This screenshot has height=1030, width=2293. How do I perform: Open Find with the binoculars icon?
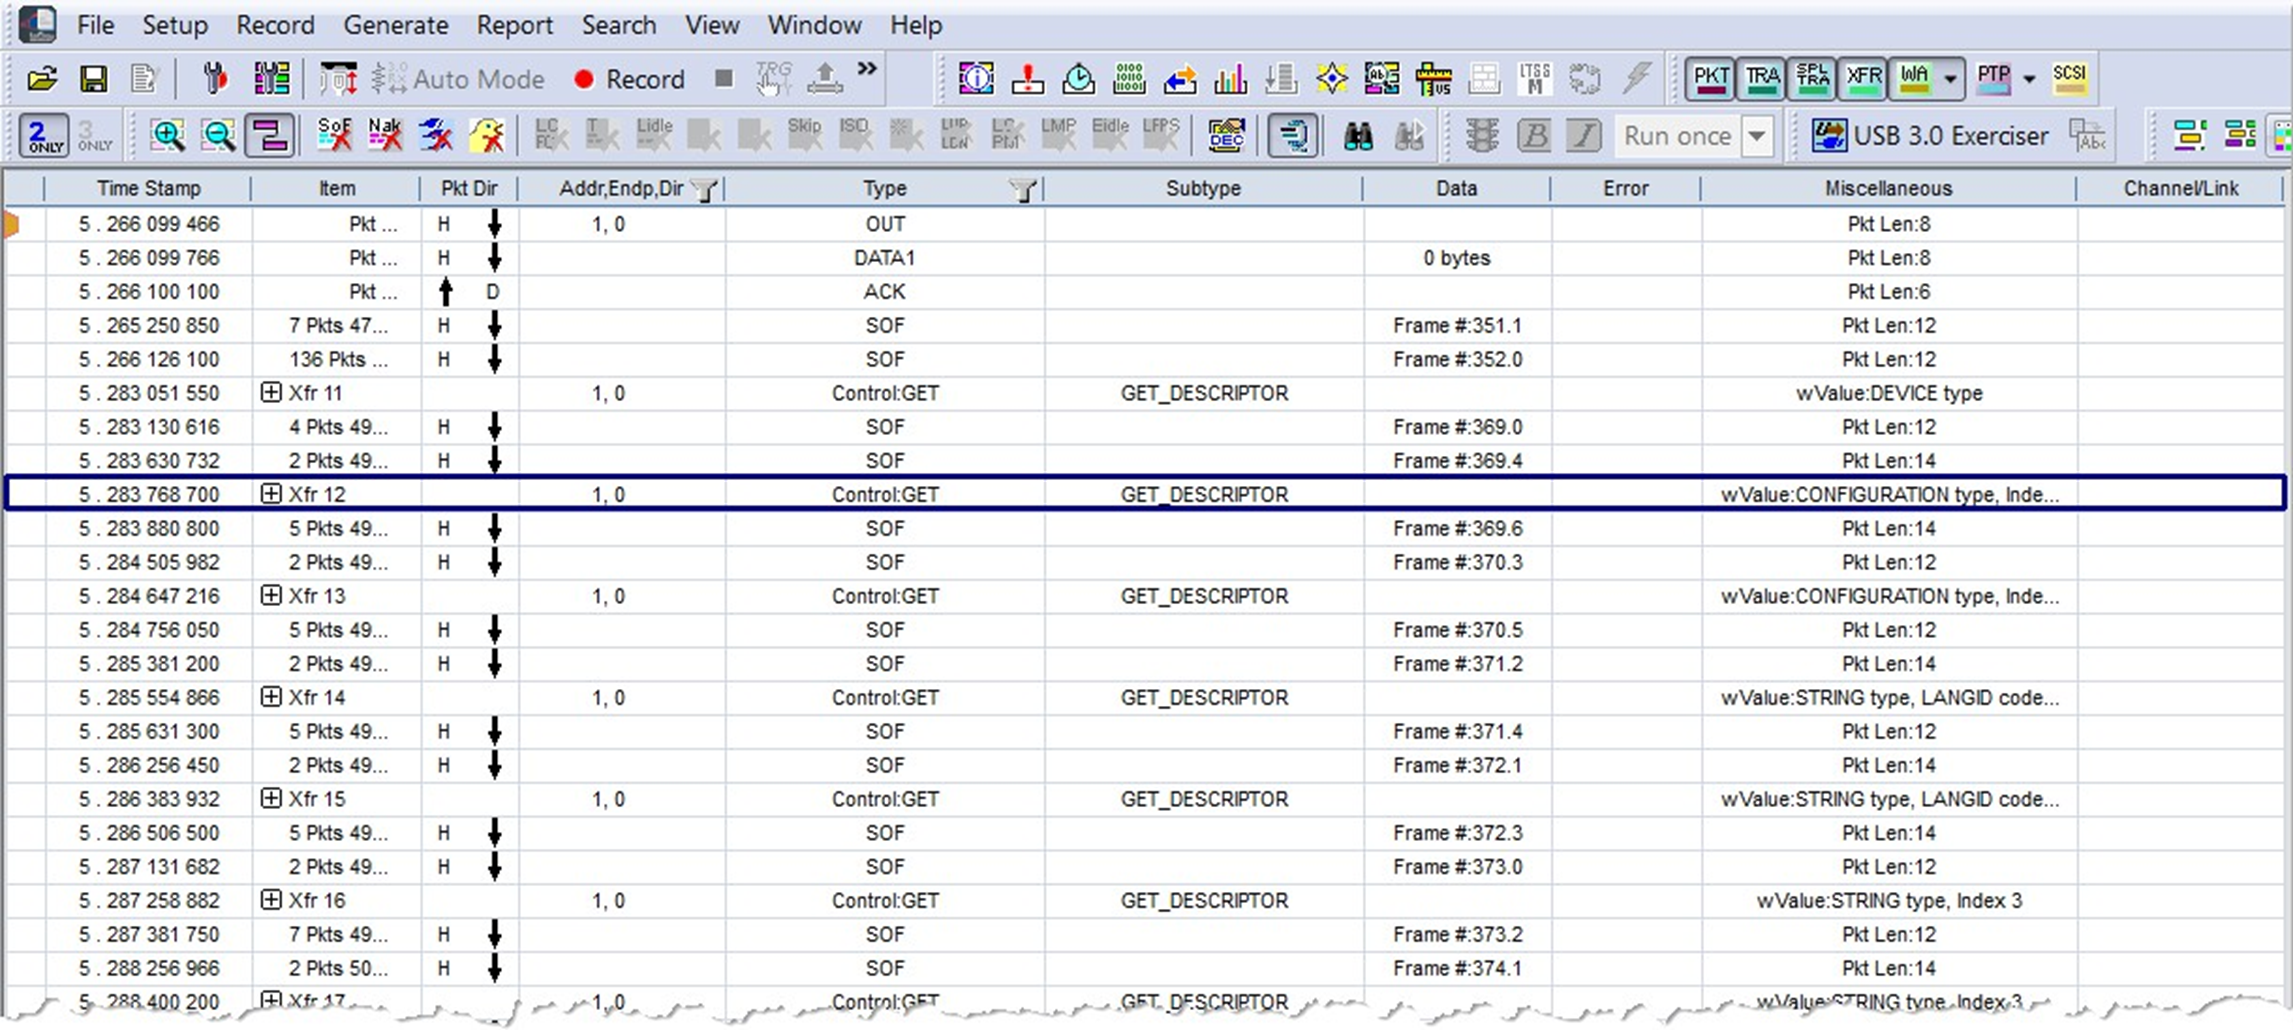1357,135
